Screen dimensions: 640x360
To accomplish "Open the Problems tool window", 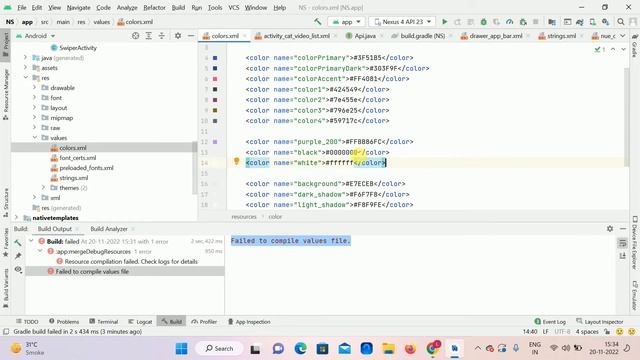I will point(64,322).
